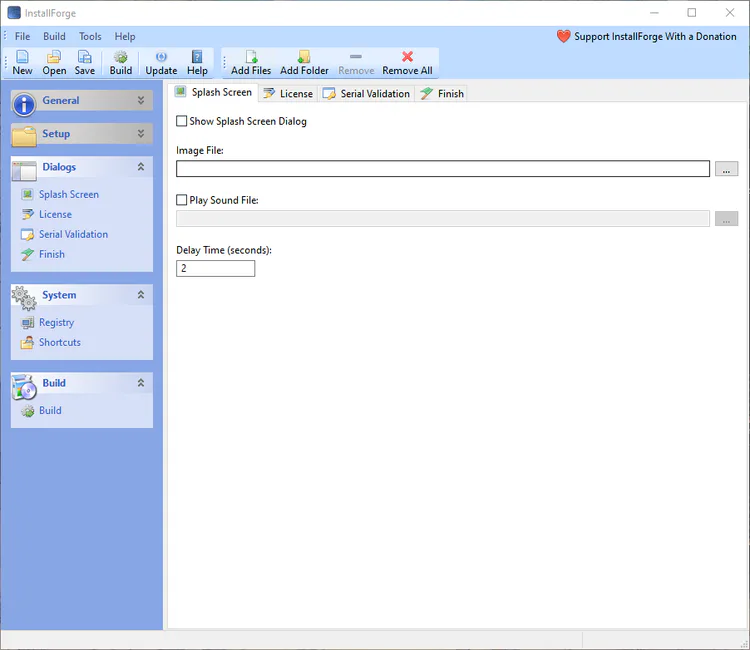Expand the General section chevron
This screenshot has height=650, width=750.
(x=141, y=100)
